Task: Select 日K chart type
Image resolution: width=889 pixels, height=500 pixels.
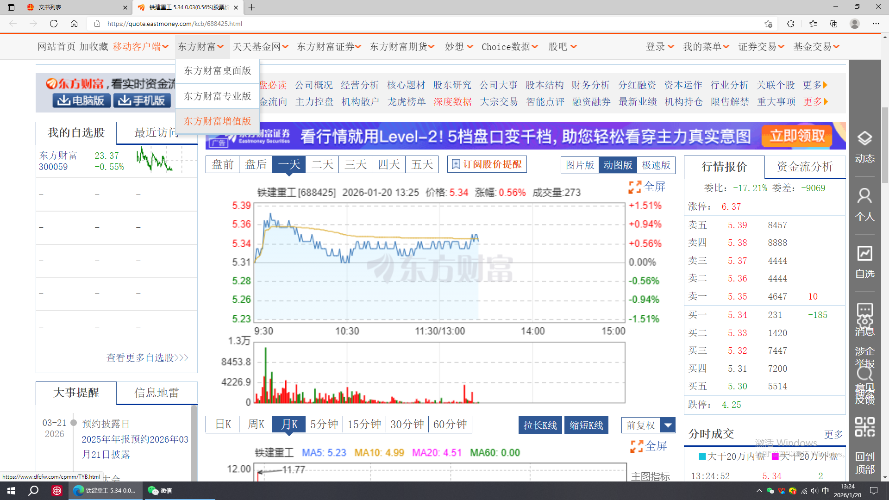Action: [223, 424]
